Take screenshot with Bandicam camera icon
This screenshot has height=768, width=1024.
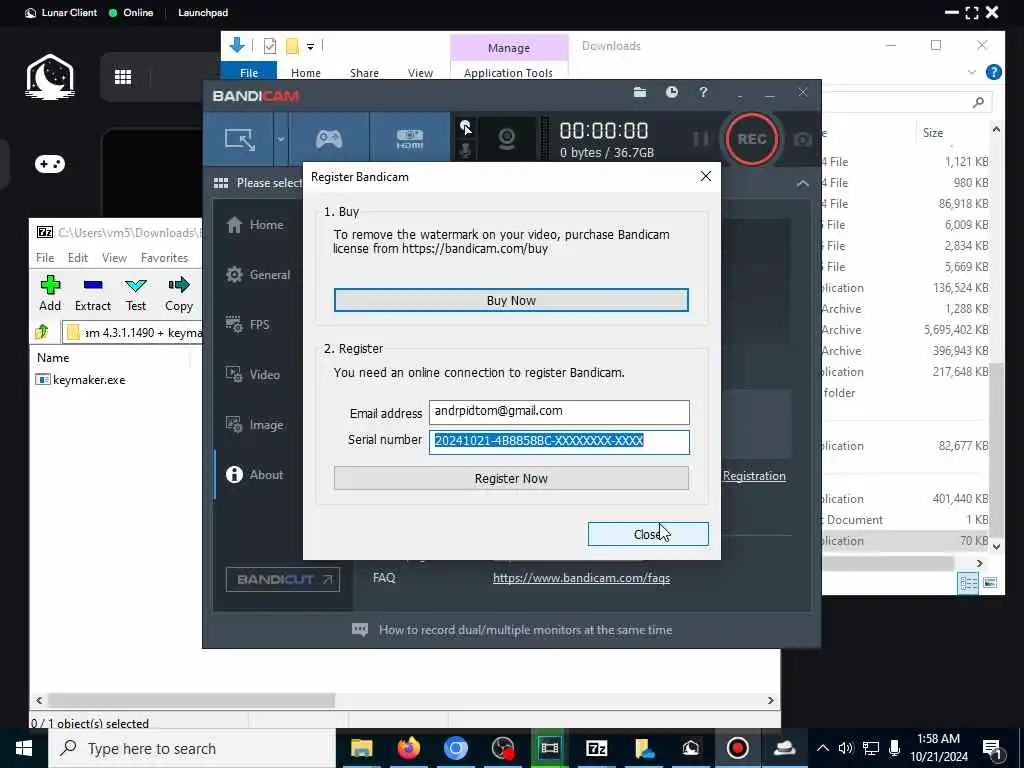point(803,139)
